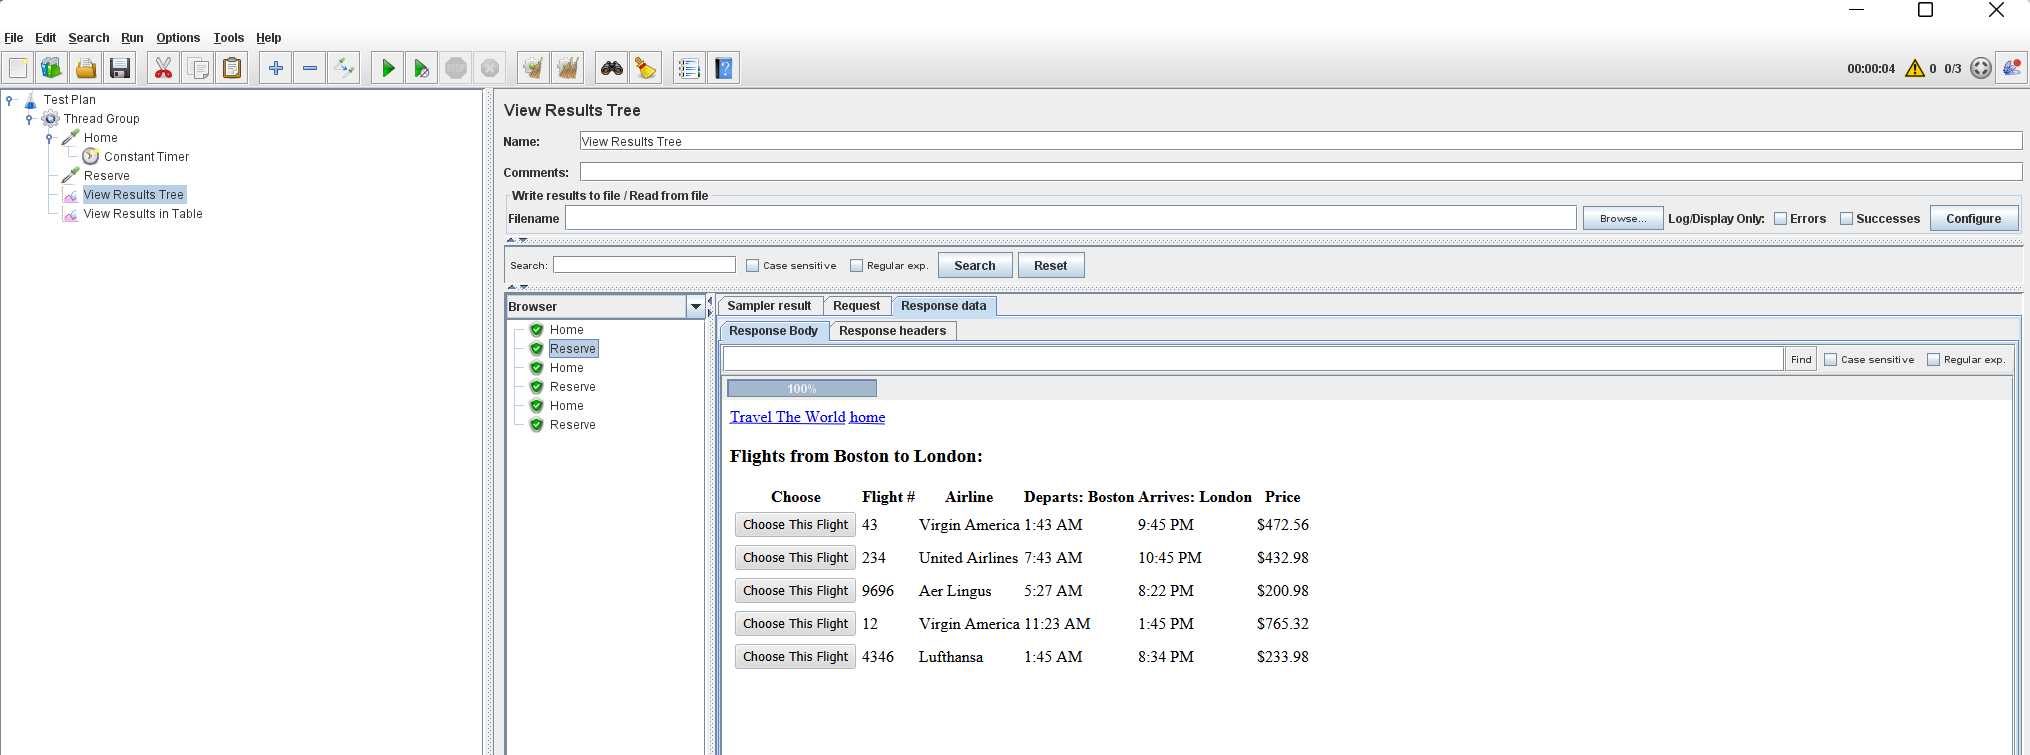
Task: Click the Configure button
Action: pos(1974,219)
